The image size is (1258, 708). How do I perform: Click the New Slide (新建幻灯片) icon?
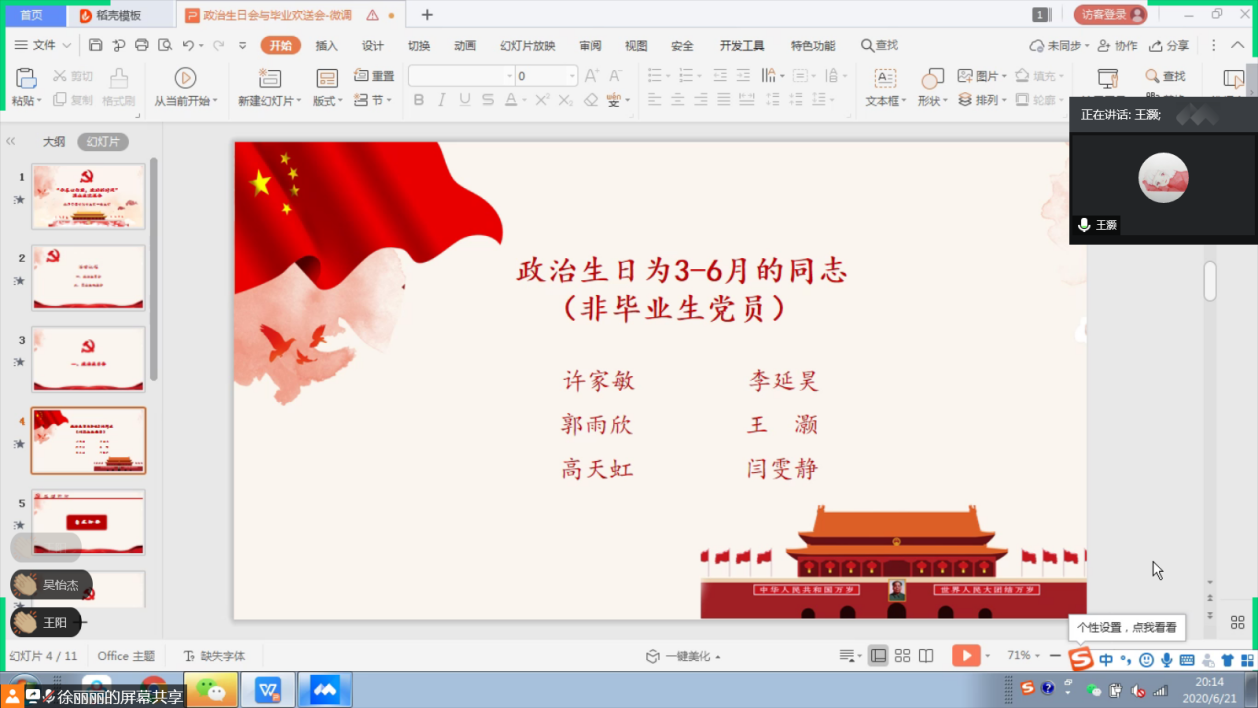269,79
